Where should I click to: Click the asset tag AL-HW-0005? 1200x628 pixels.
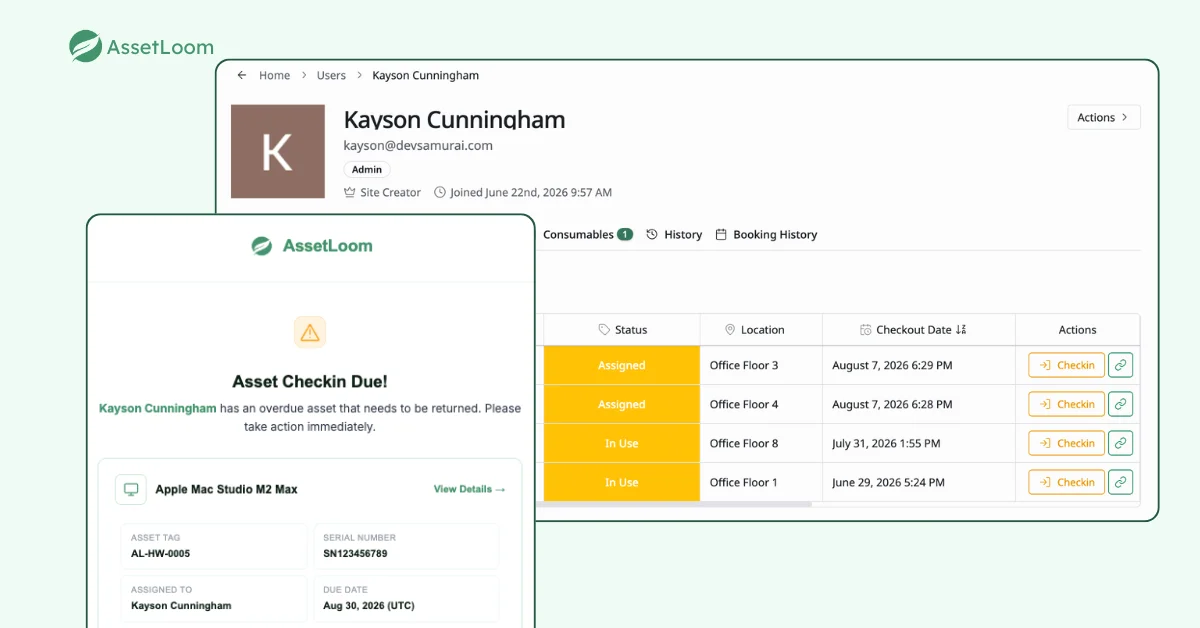pos(160,553)
